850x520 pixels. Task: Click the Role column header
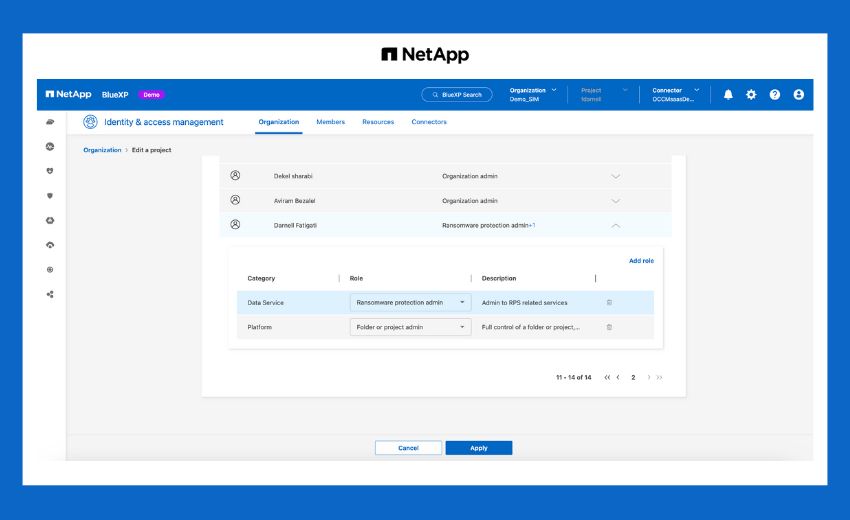[356, 278]
